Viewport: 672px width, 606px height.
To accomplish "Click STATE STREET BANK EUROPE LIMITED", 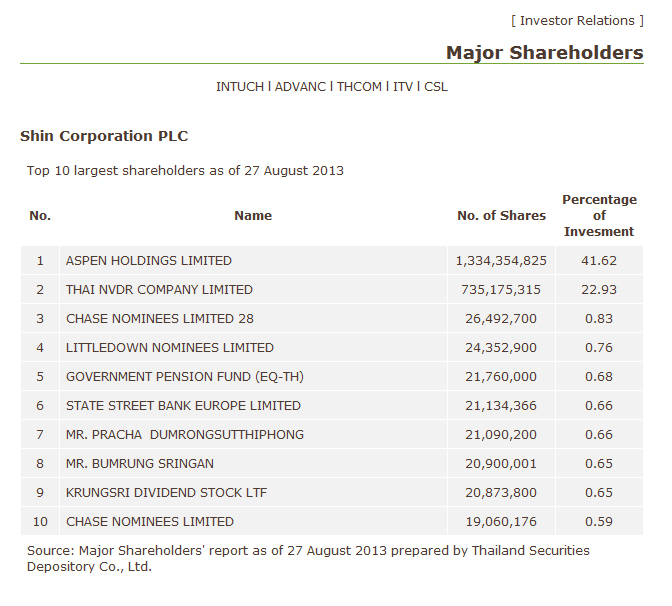I will pos(183,406).
